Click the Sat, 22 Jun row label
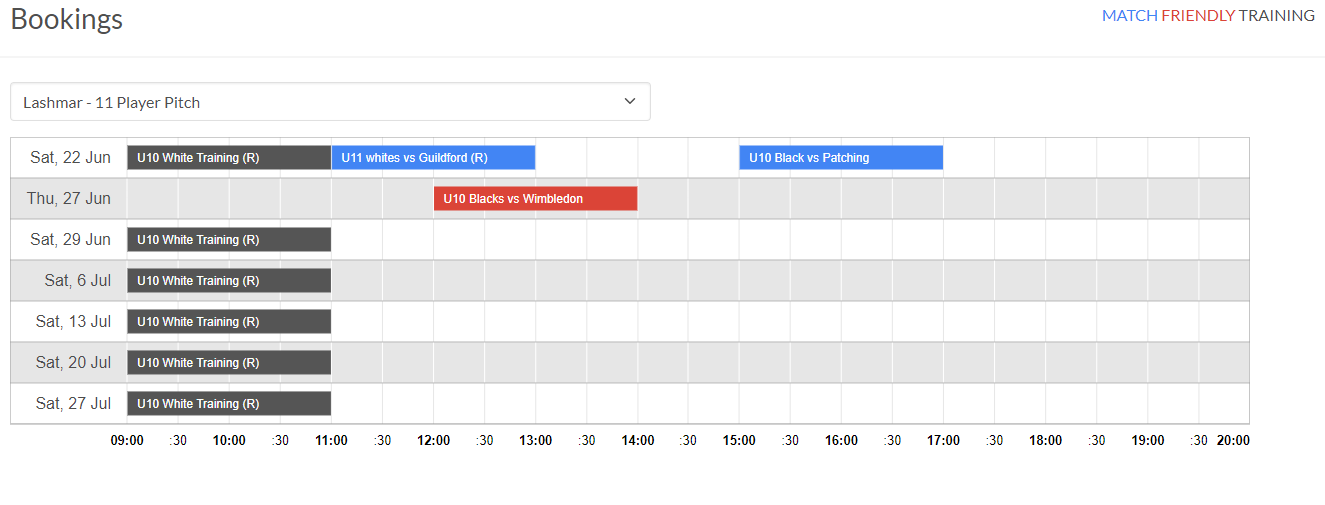Screen dimensions: 1325x505 (71, 158)
